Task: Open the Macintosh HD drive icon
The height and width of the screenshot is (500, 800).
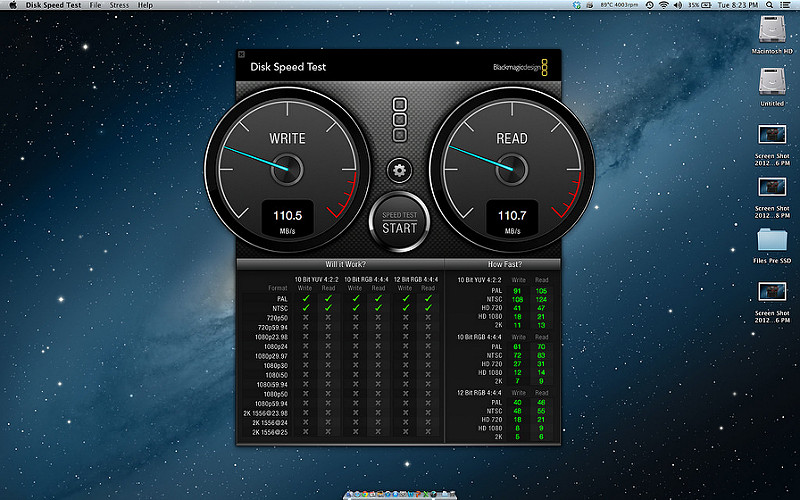Action: [772, 28]
